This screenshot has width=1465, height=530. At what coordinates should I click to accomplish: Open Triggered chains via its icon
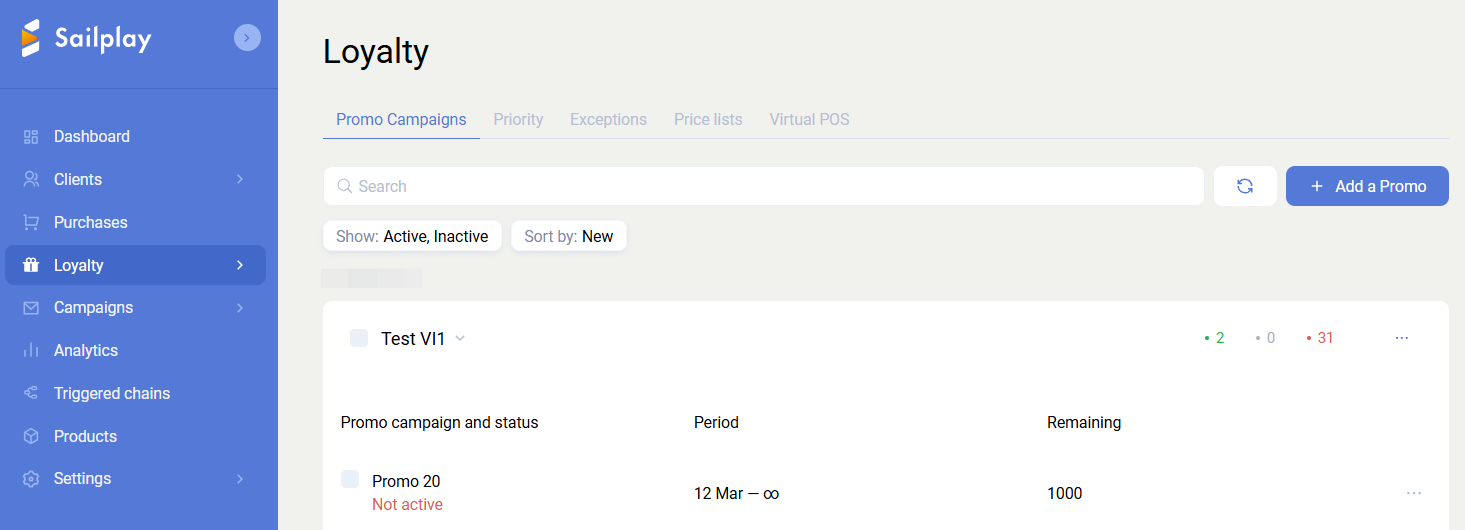(31, 393)
